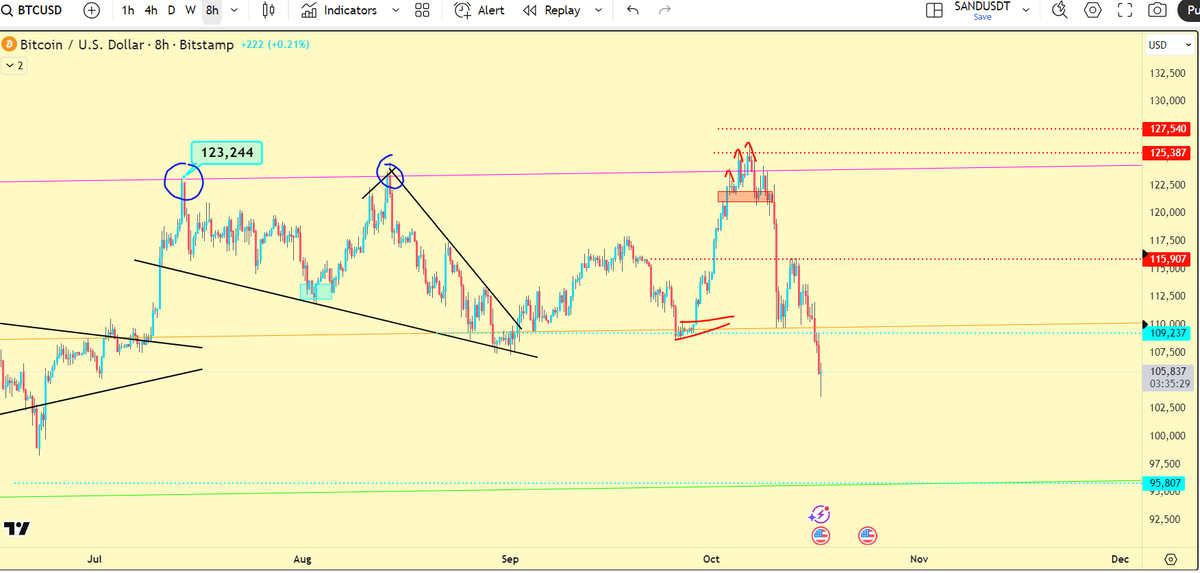This screenshot has height=573, width=1200.
Task: Click the 03:35:29 bar countdown
Action: (1167, 384)
